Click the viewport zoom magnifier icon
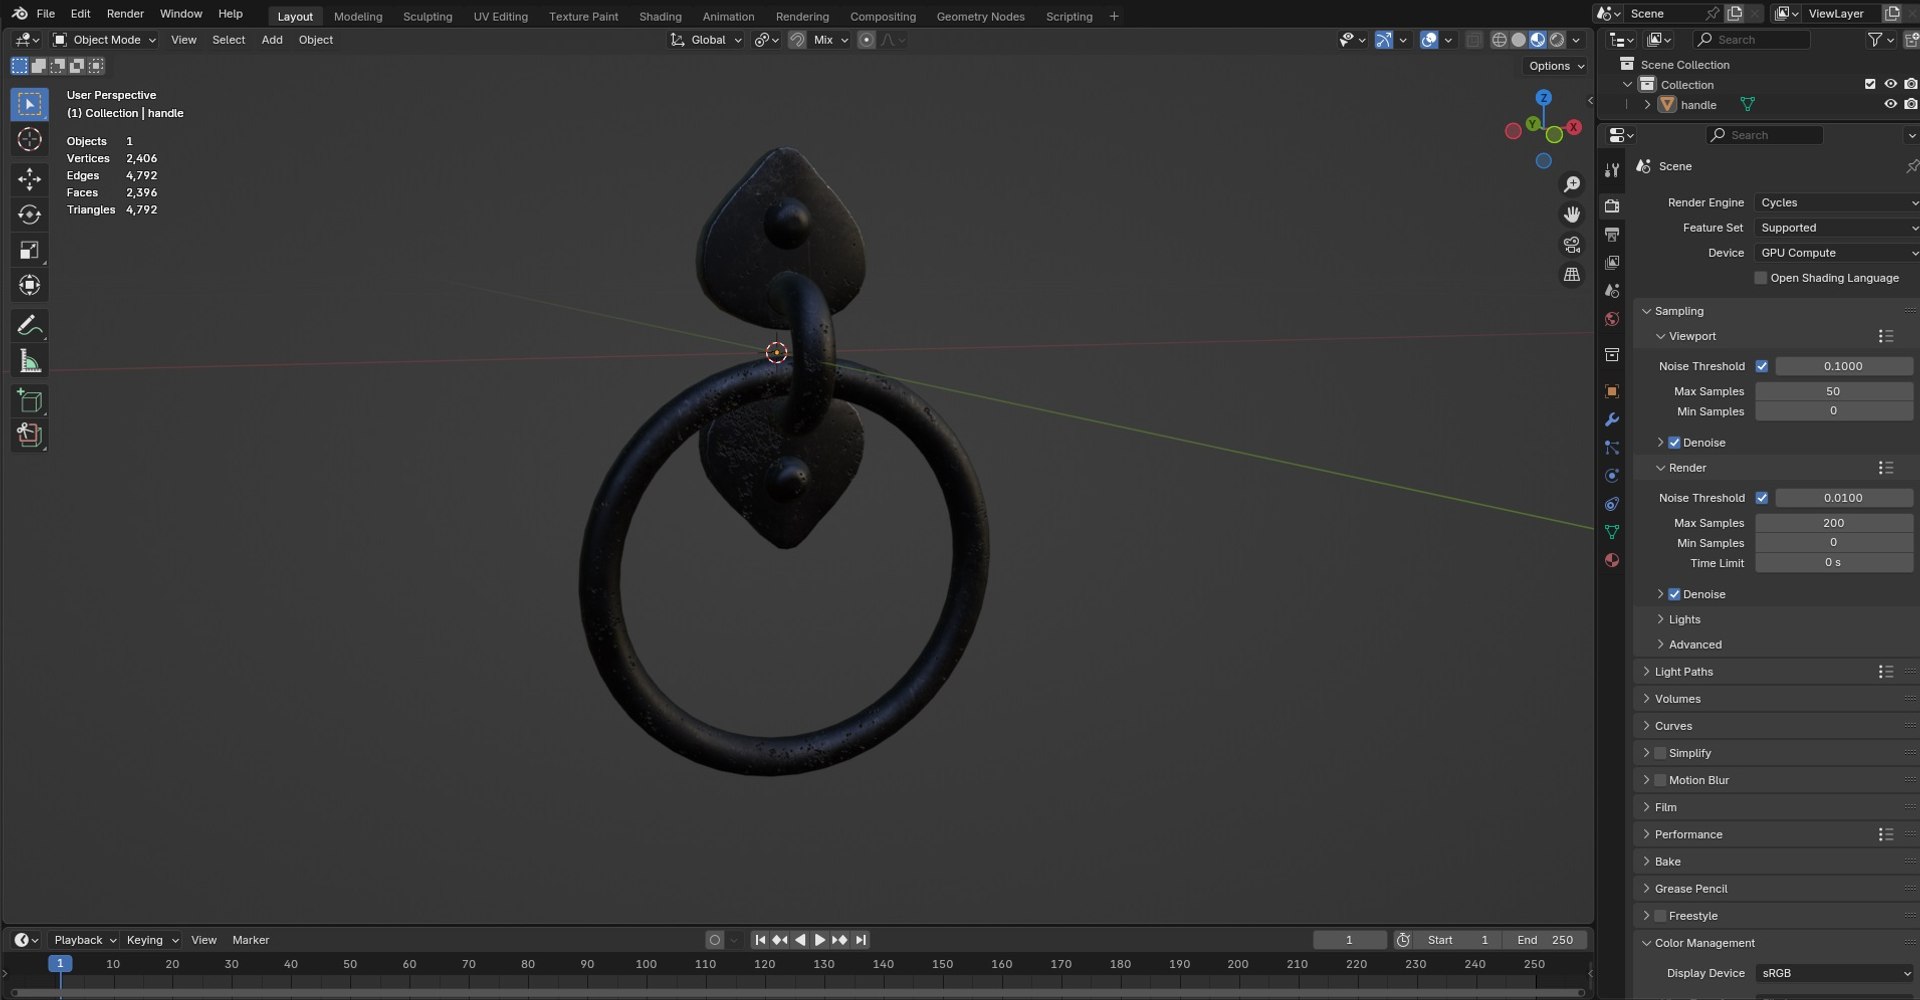This screenshot has height=1000, width=1920. (1572, 185)
